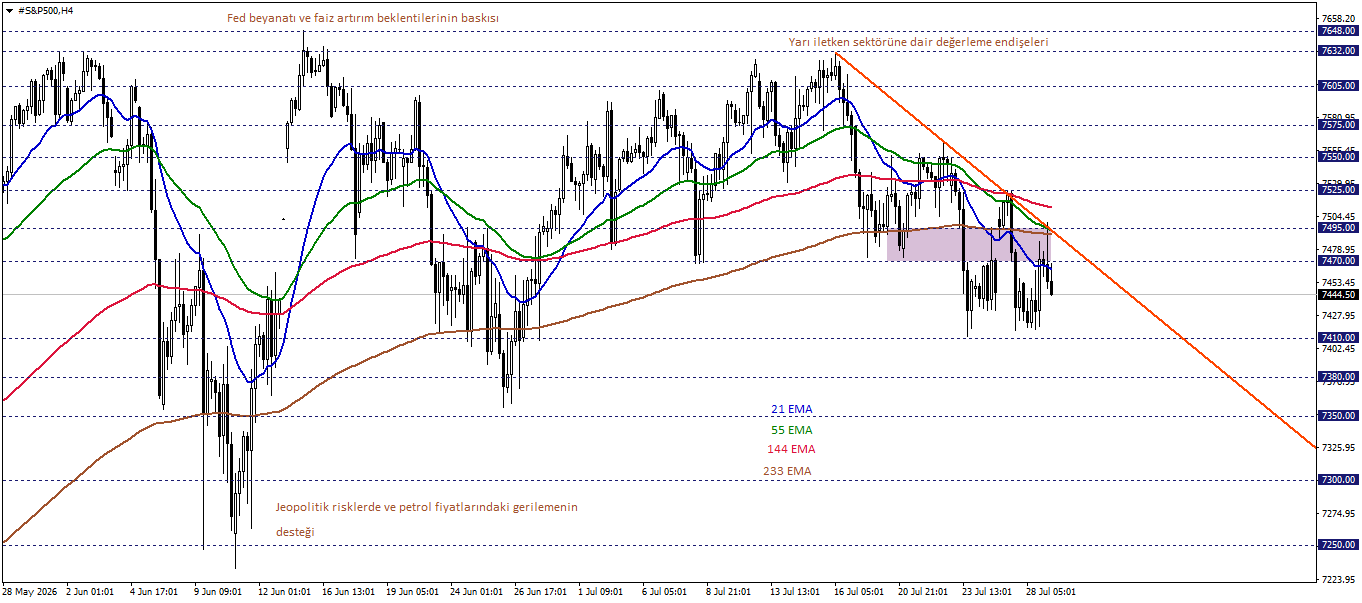This screenshot has width=1362, height=603.
Task: Click the '20 Jul 21:01' time axis label
Action: pos(925,591)
